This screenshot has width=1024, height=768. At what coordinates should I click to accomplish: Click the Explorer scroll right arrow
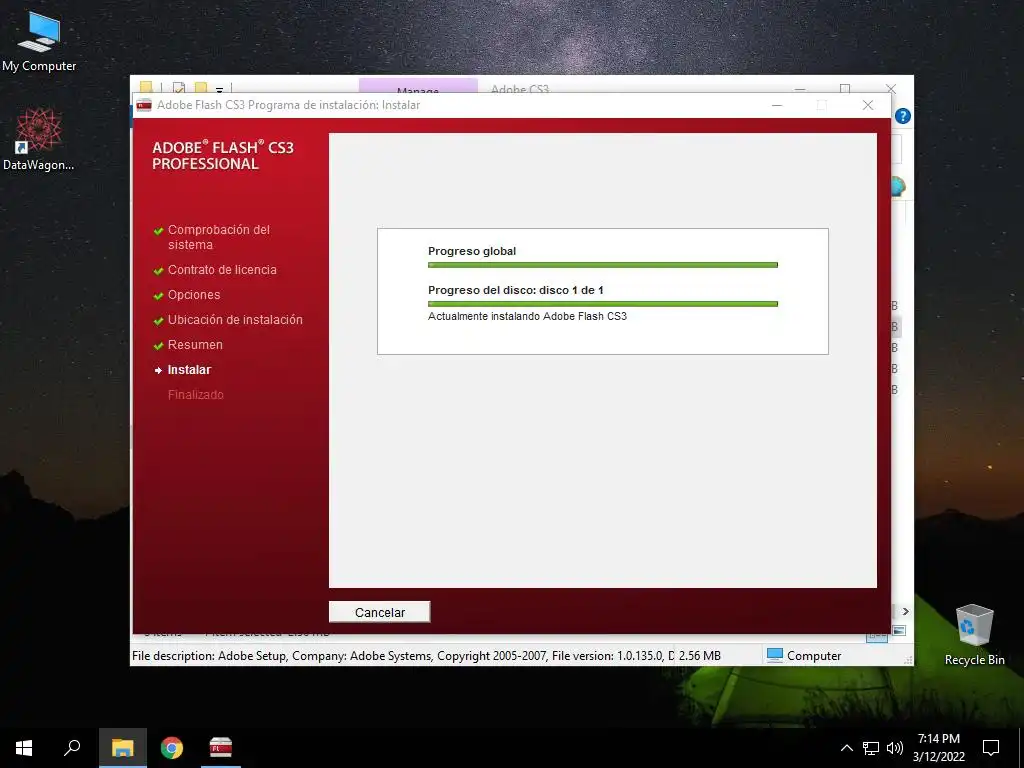pos(905,611)
